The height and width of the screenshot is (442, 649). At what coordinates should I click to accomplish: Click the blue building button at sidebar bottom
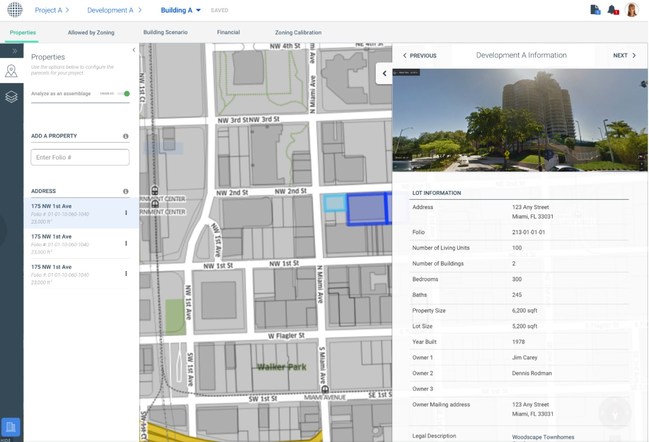pos(11,428)
